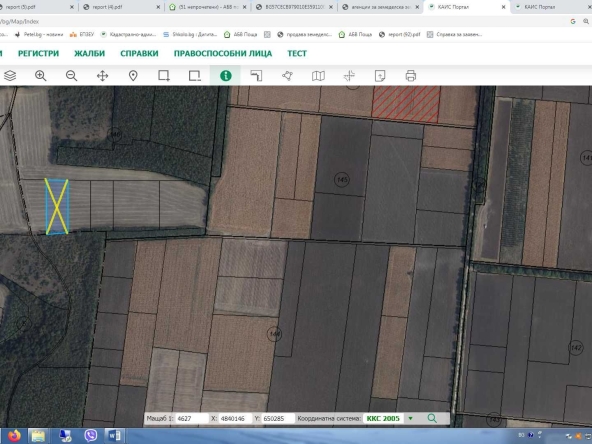Open the ПРАВОСПОСОБНИ ЛИЦА menu

coord(223,53)
